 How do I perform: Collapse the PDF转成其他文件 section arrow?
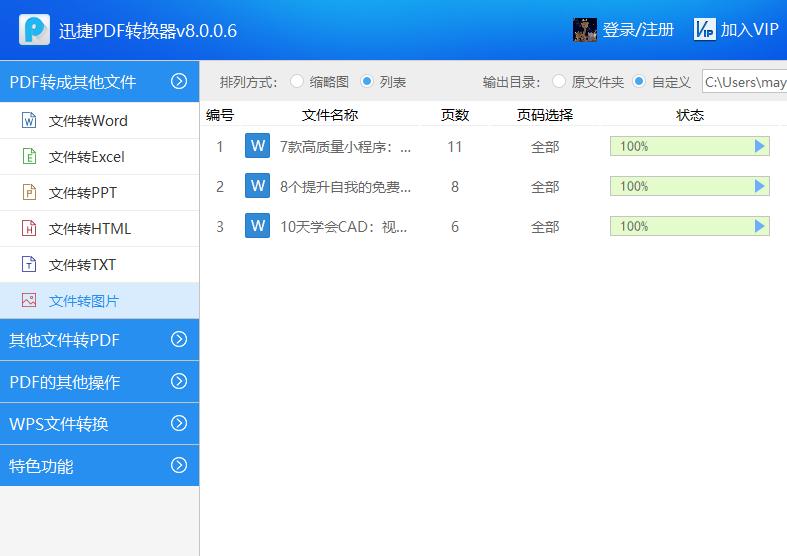pyautogui.click(x=179, y=81)
